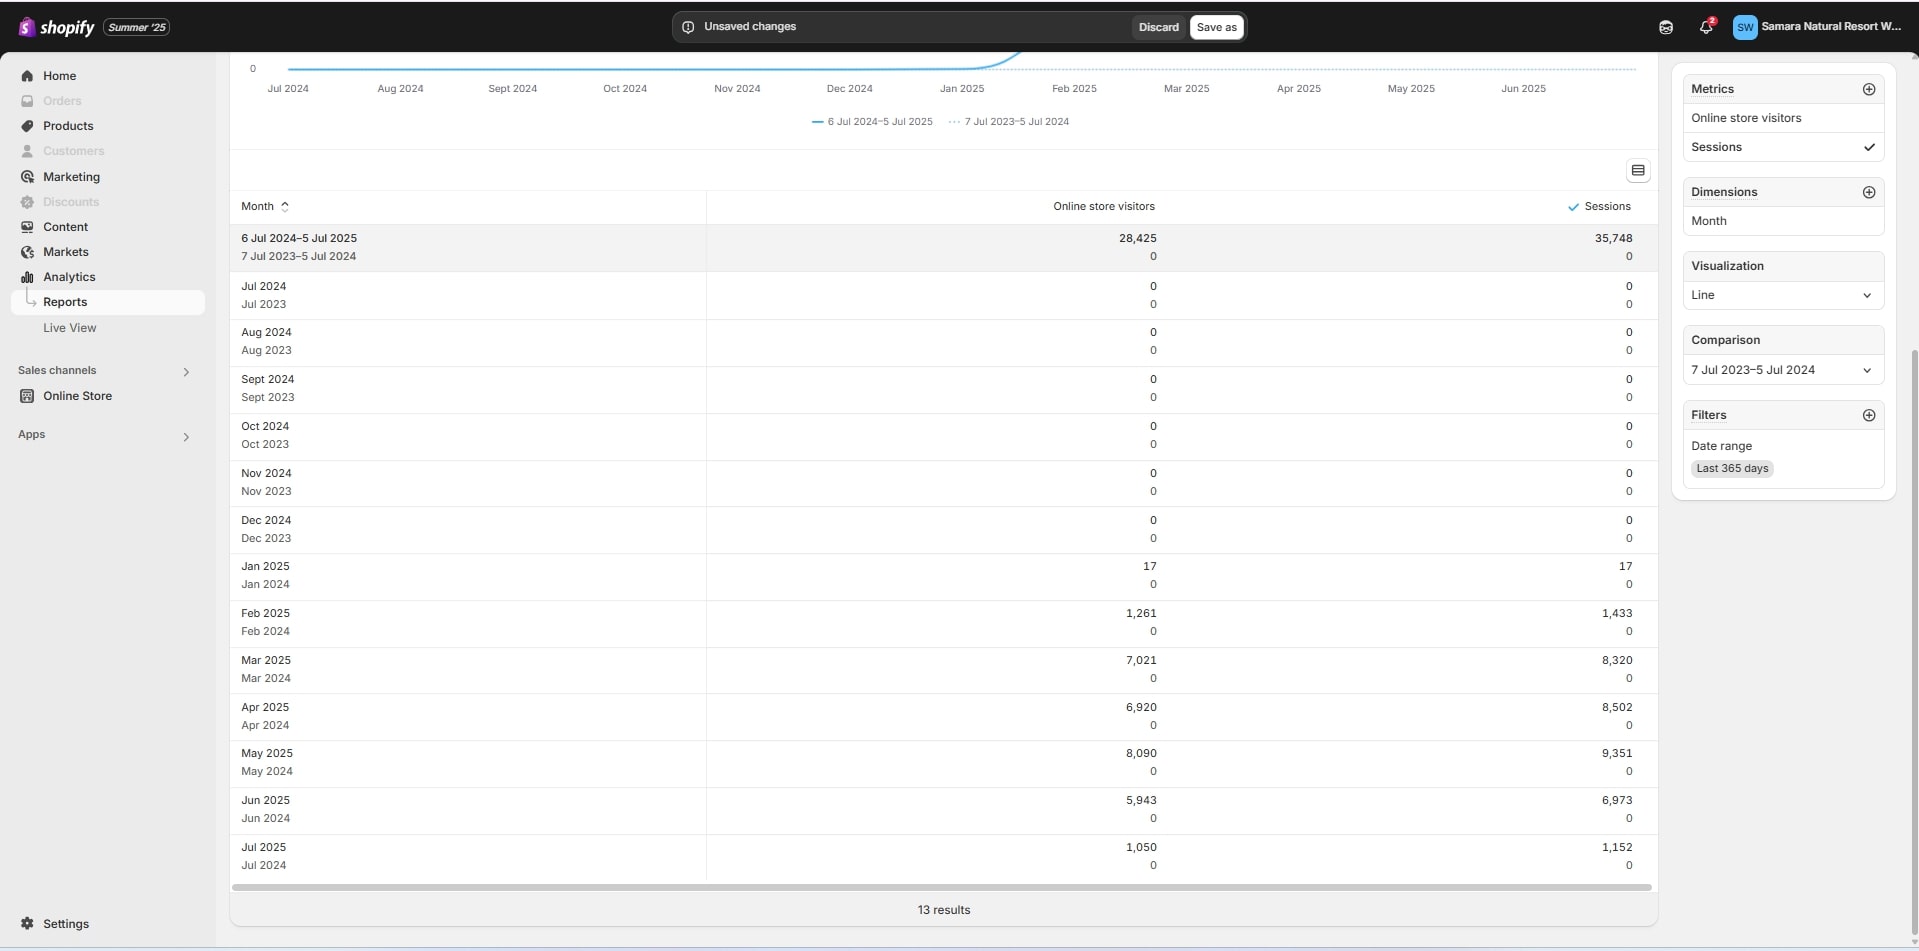Click the Orders icon in sidebar
This screenshot has height=951, width=1919.
[x=27, y=101]
